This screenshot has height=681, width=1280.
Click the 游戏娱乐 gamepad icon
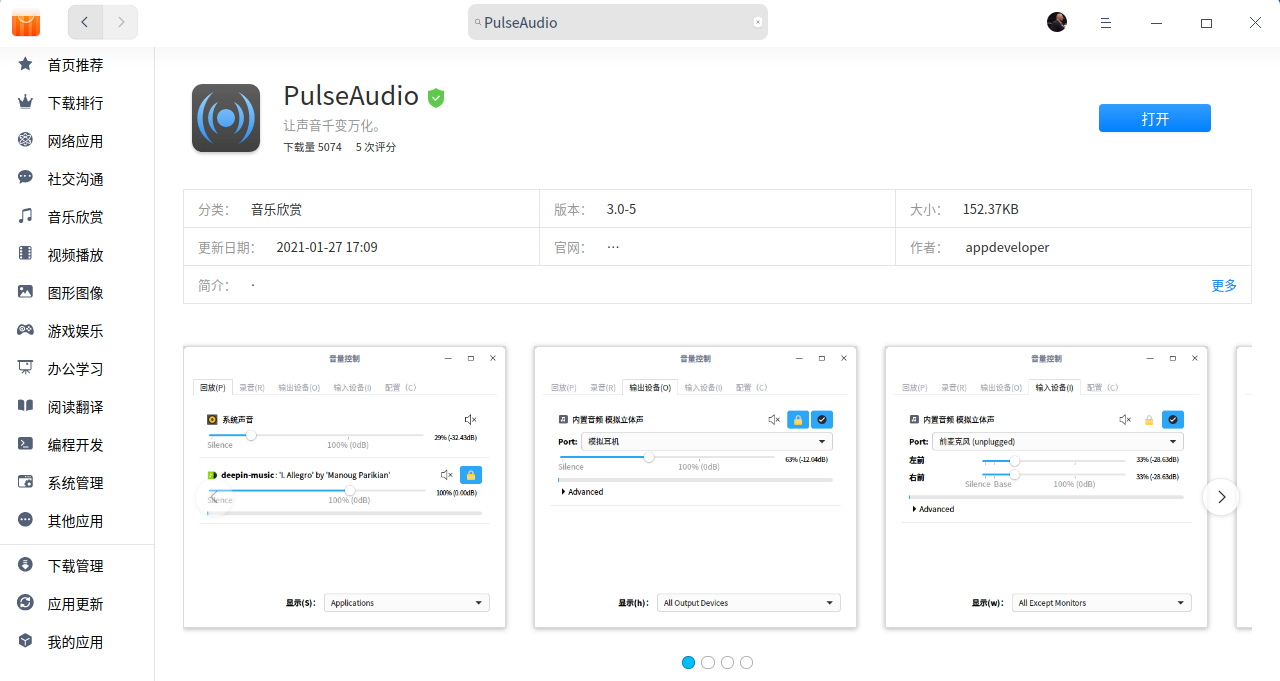coord(26,330)
